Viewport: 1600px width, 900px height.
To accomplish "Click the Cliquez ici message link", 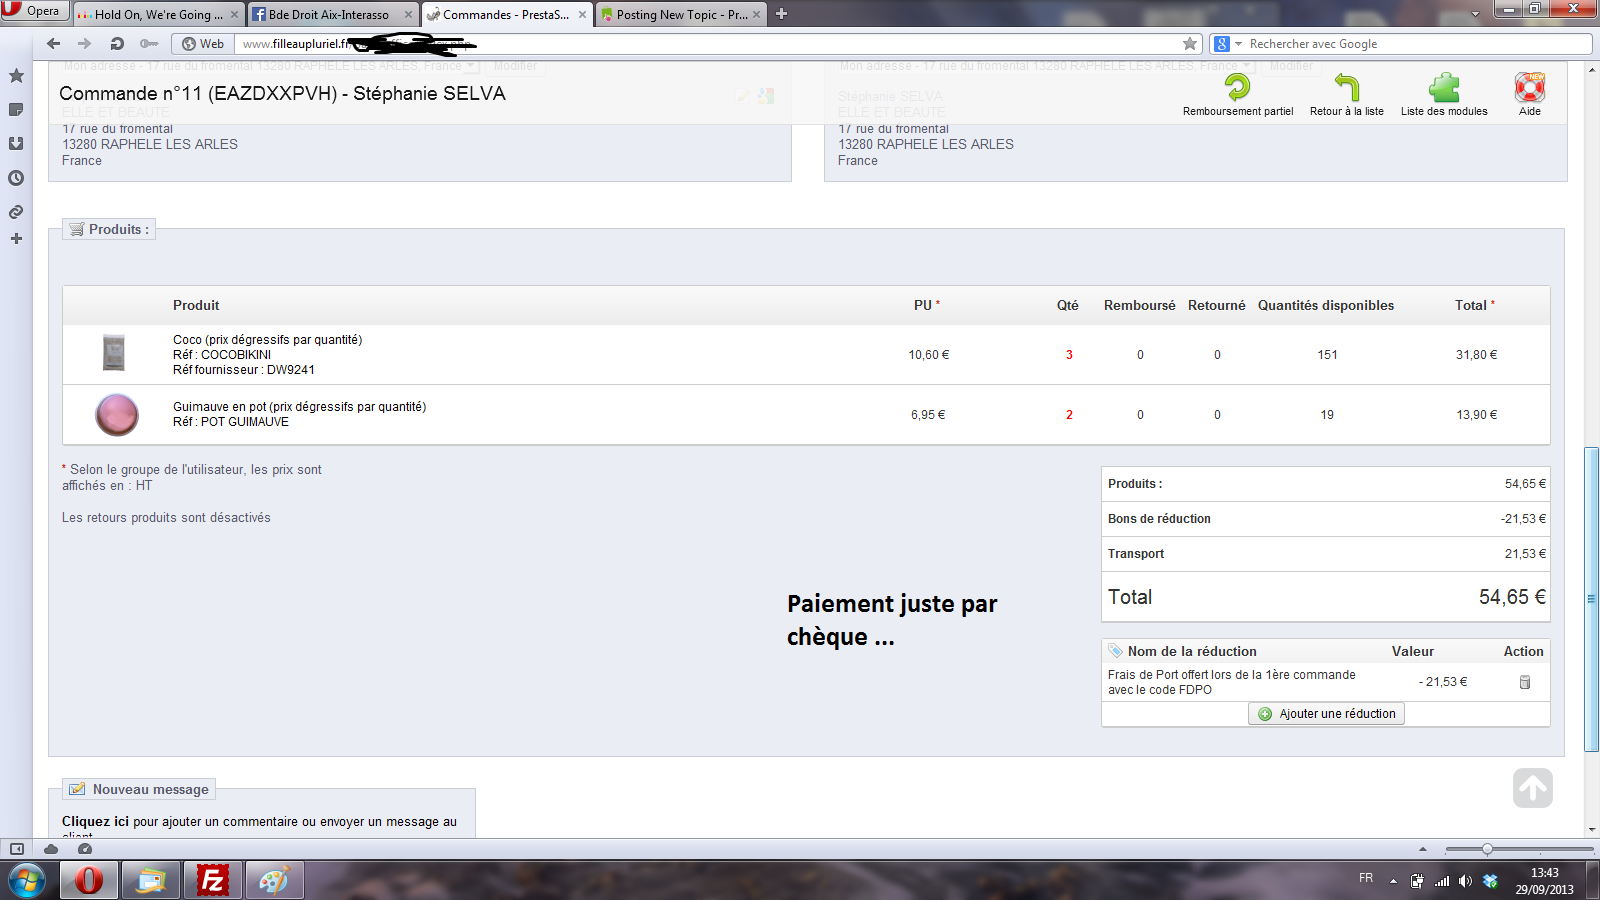I will [95, 821].
